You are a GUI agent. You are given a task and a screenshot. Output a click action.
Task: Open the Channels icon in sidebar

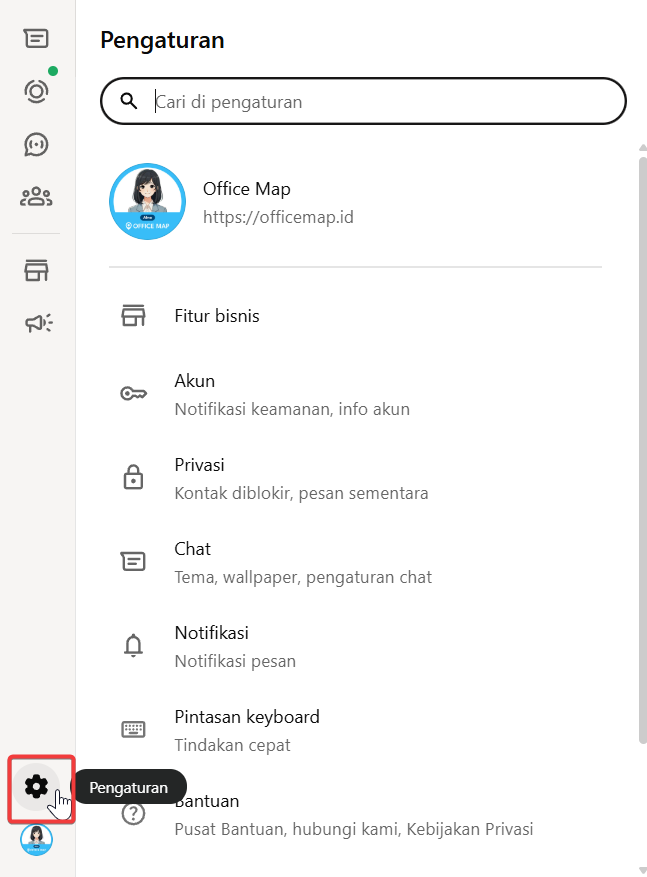(36, 144)
